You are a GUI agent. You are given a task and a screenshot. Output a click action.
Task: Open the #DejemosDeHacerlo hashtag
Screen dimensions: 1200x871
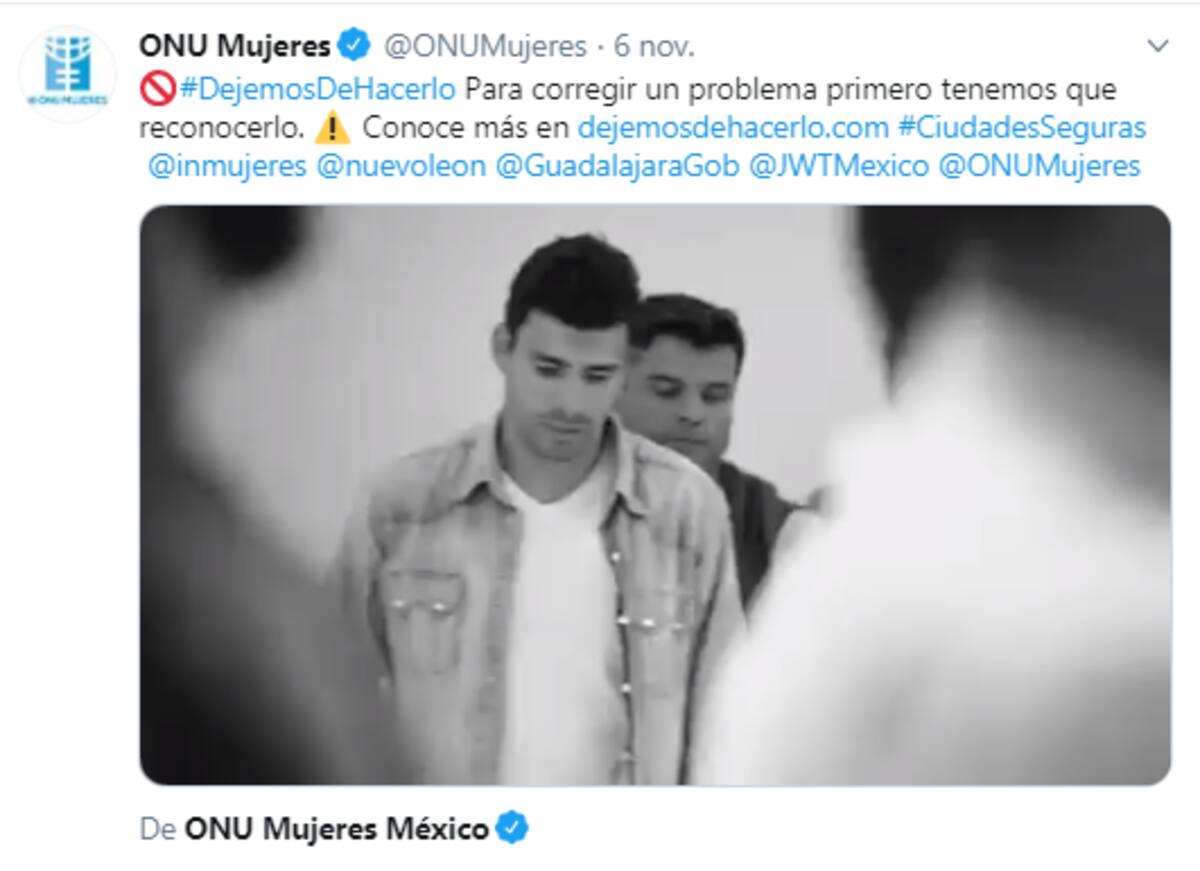pyautogui.click(x=318, y=89)
